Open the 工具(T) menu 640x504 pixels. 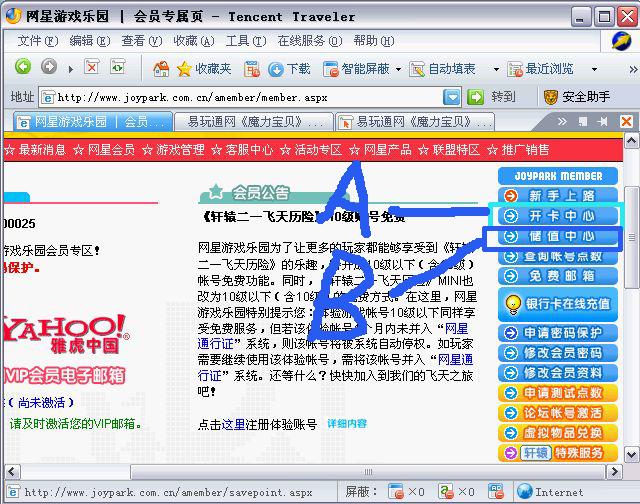[246, 41]
